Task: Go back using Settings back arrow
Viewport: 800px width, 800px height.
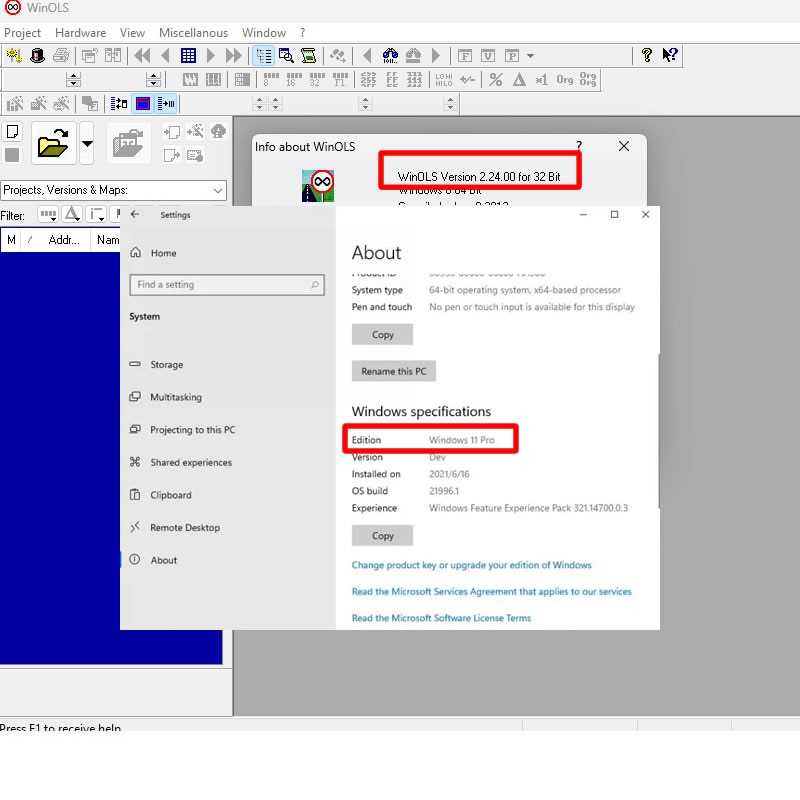Action: click(135, 214)
